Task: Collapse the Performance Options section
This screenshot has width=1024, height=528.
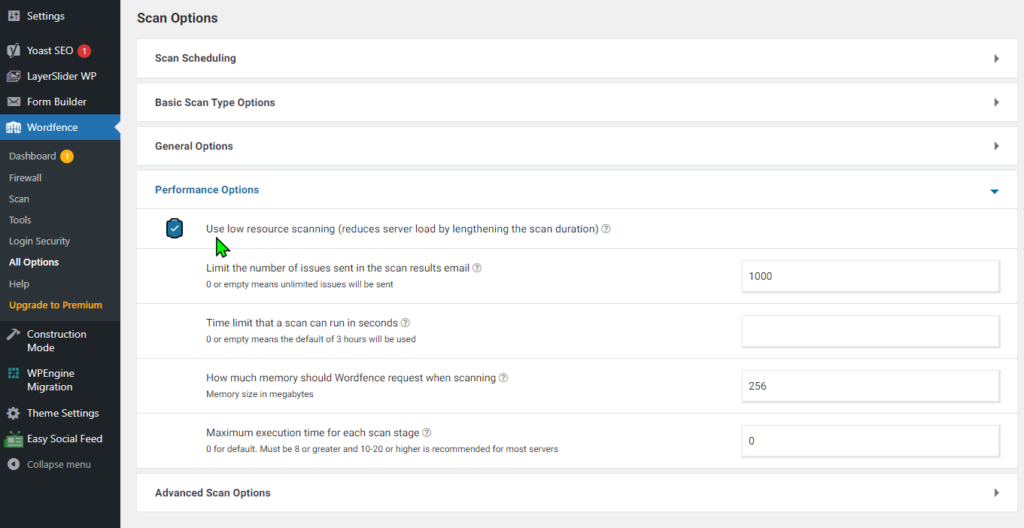Action: [994, 191]
